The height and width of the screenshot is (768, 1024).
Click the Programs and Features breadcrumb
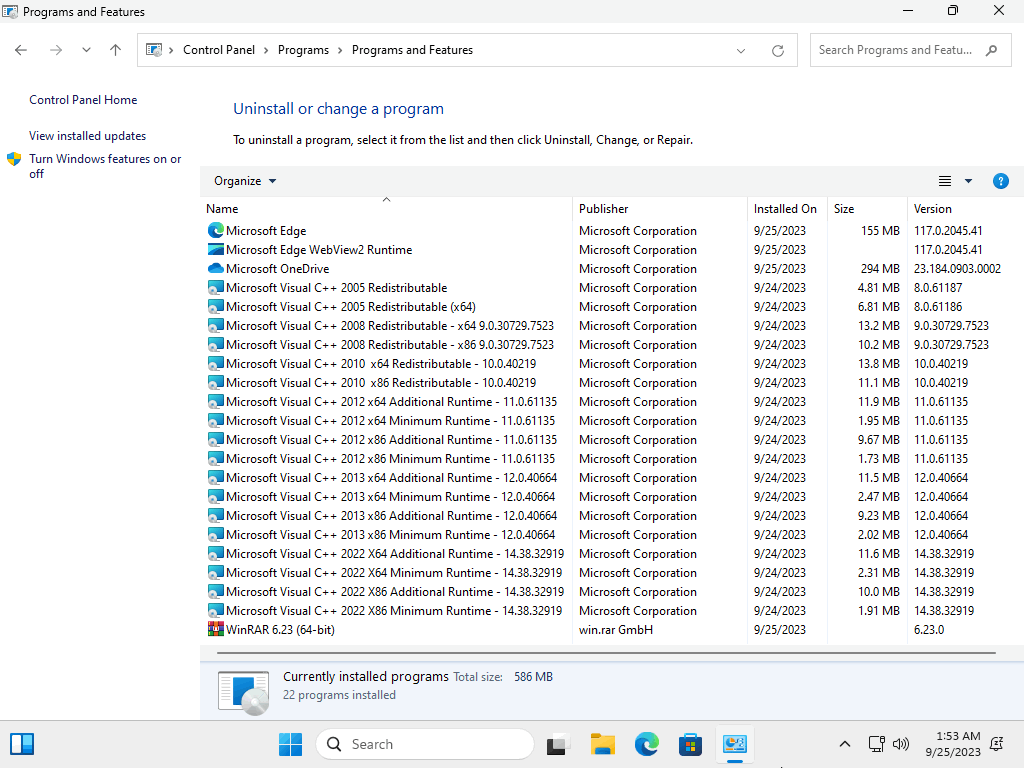412,50
